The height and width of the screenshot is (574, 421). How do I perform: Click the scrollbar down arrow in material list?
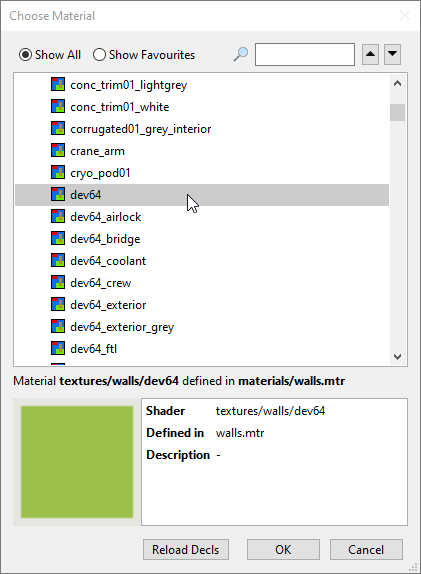point(398,356)
